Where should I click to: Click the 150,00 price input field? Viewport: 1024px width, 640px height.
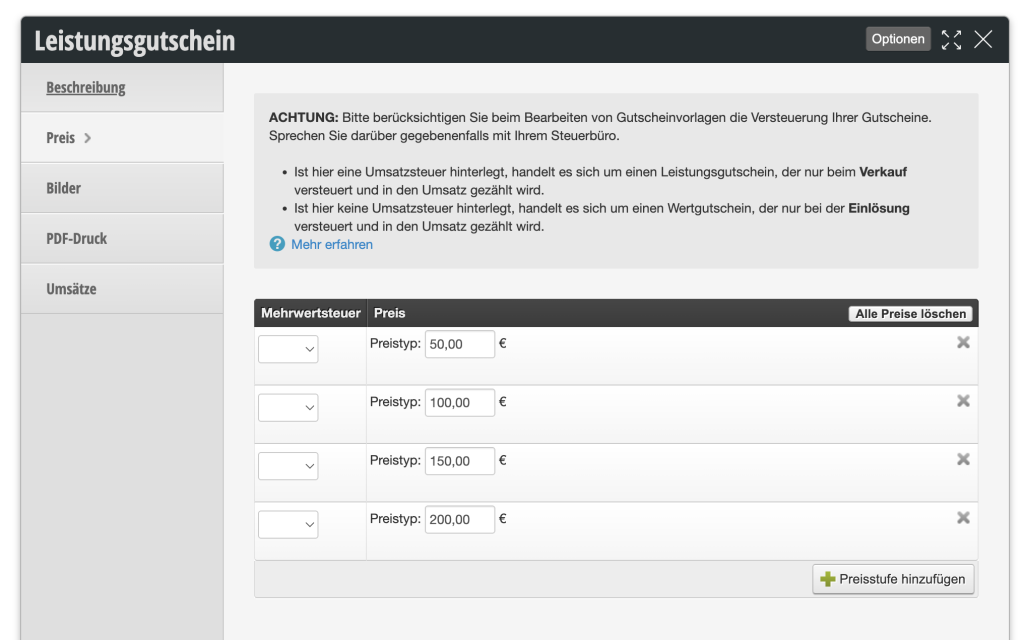459,461
